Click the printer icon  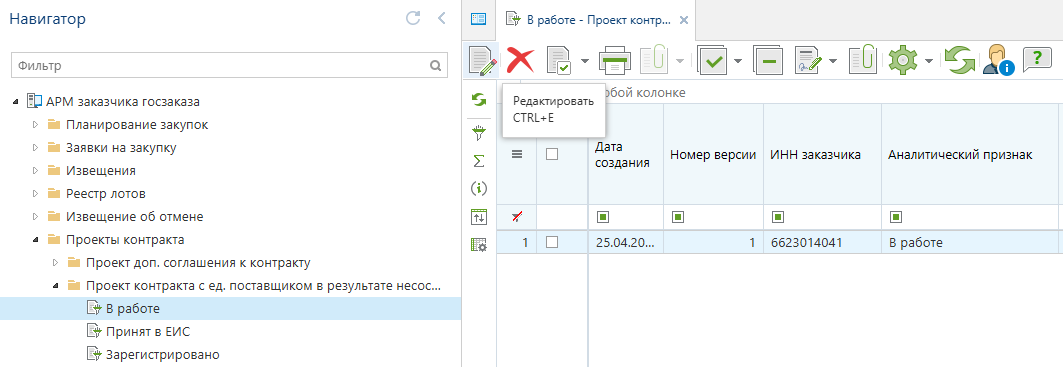[615, 61]
